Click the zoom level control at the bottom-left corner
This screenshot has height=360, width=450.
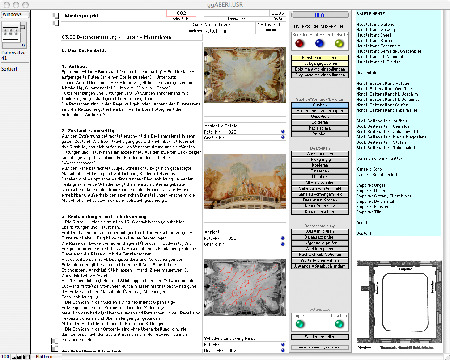[5, 357]
